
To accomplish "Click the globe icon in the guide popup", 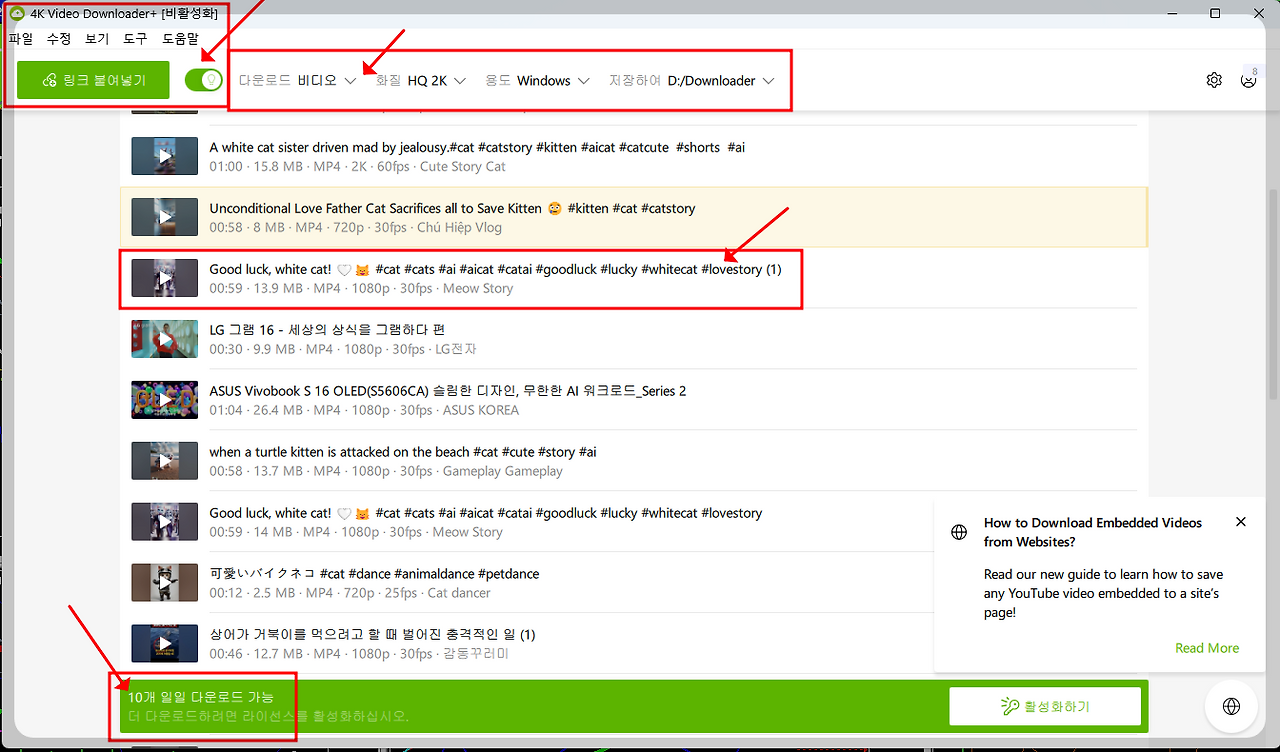I will coord(959,532).
